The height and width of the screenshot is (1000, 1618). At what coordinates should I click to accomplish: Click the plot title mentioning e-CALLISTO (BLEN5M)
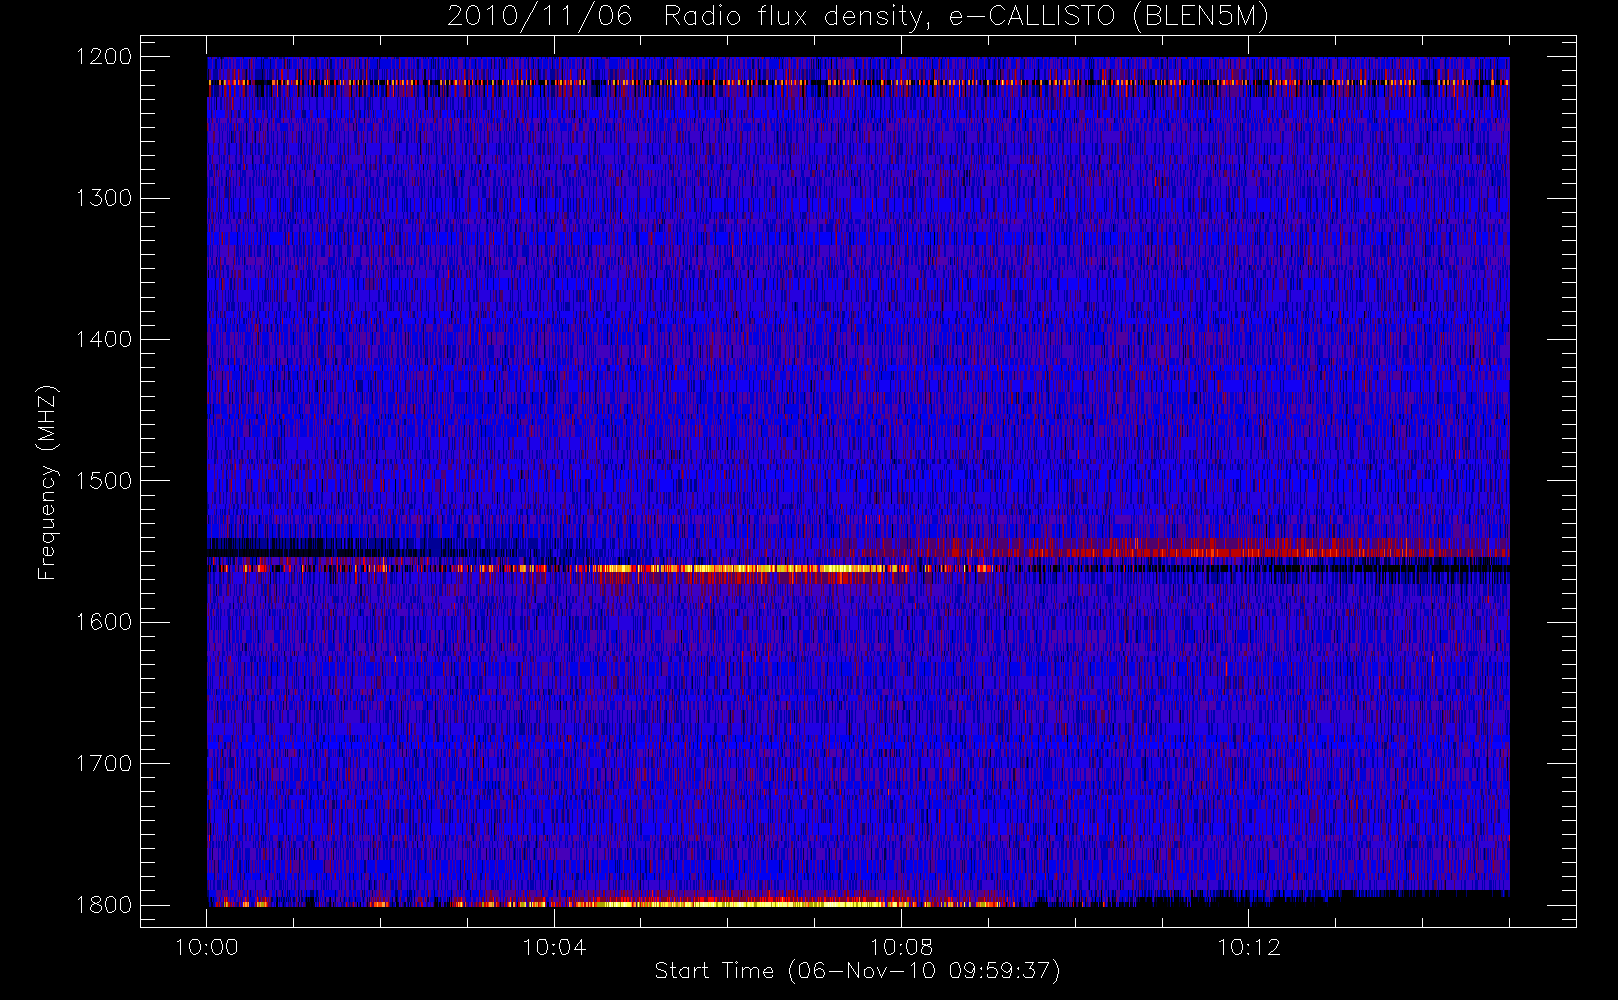tap(858, 17)
